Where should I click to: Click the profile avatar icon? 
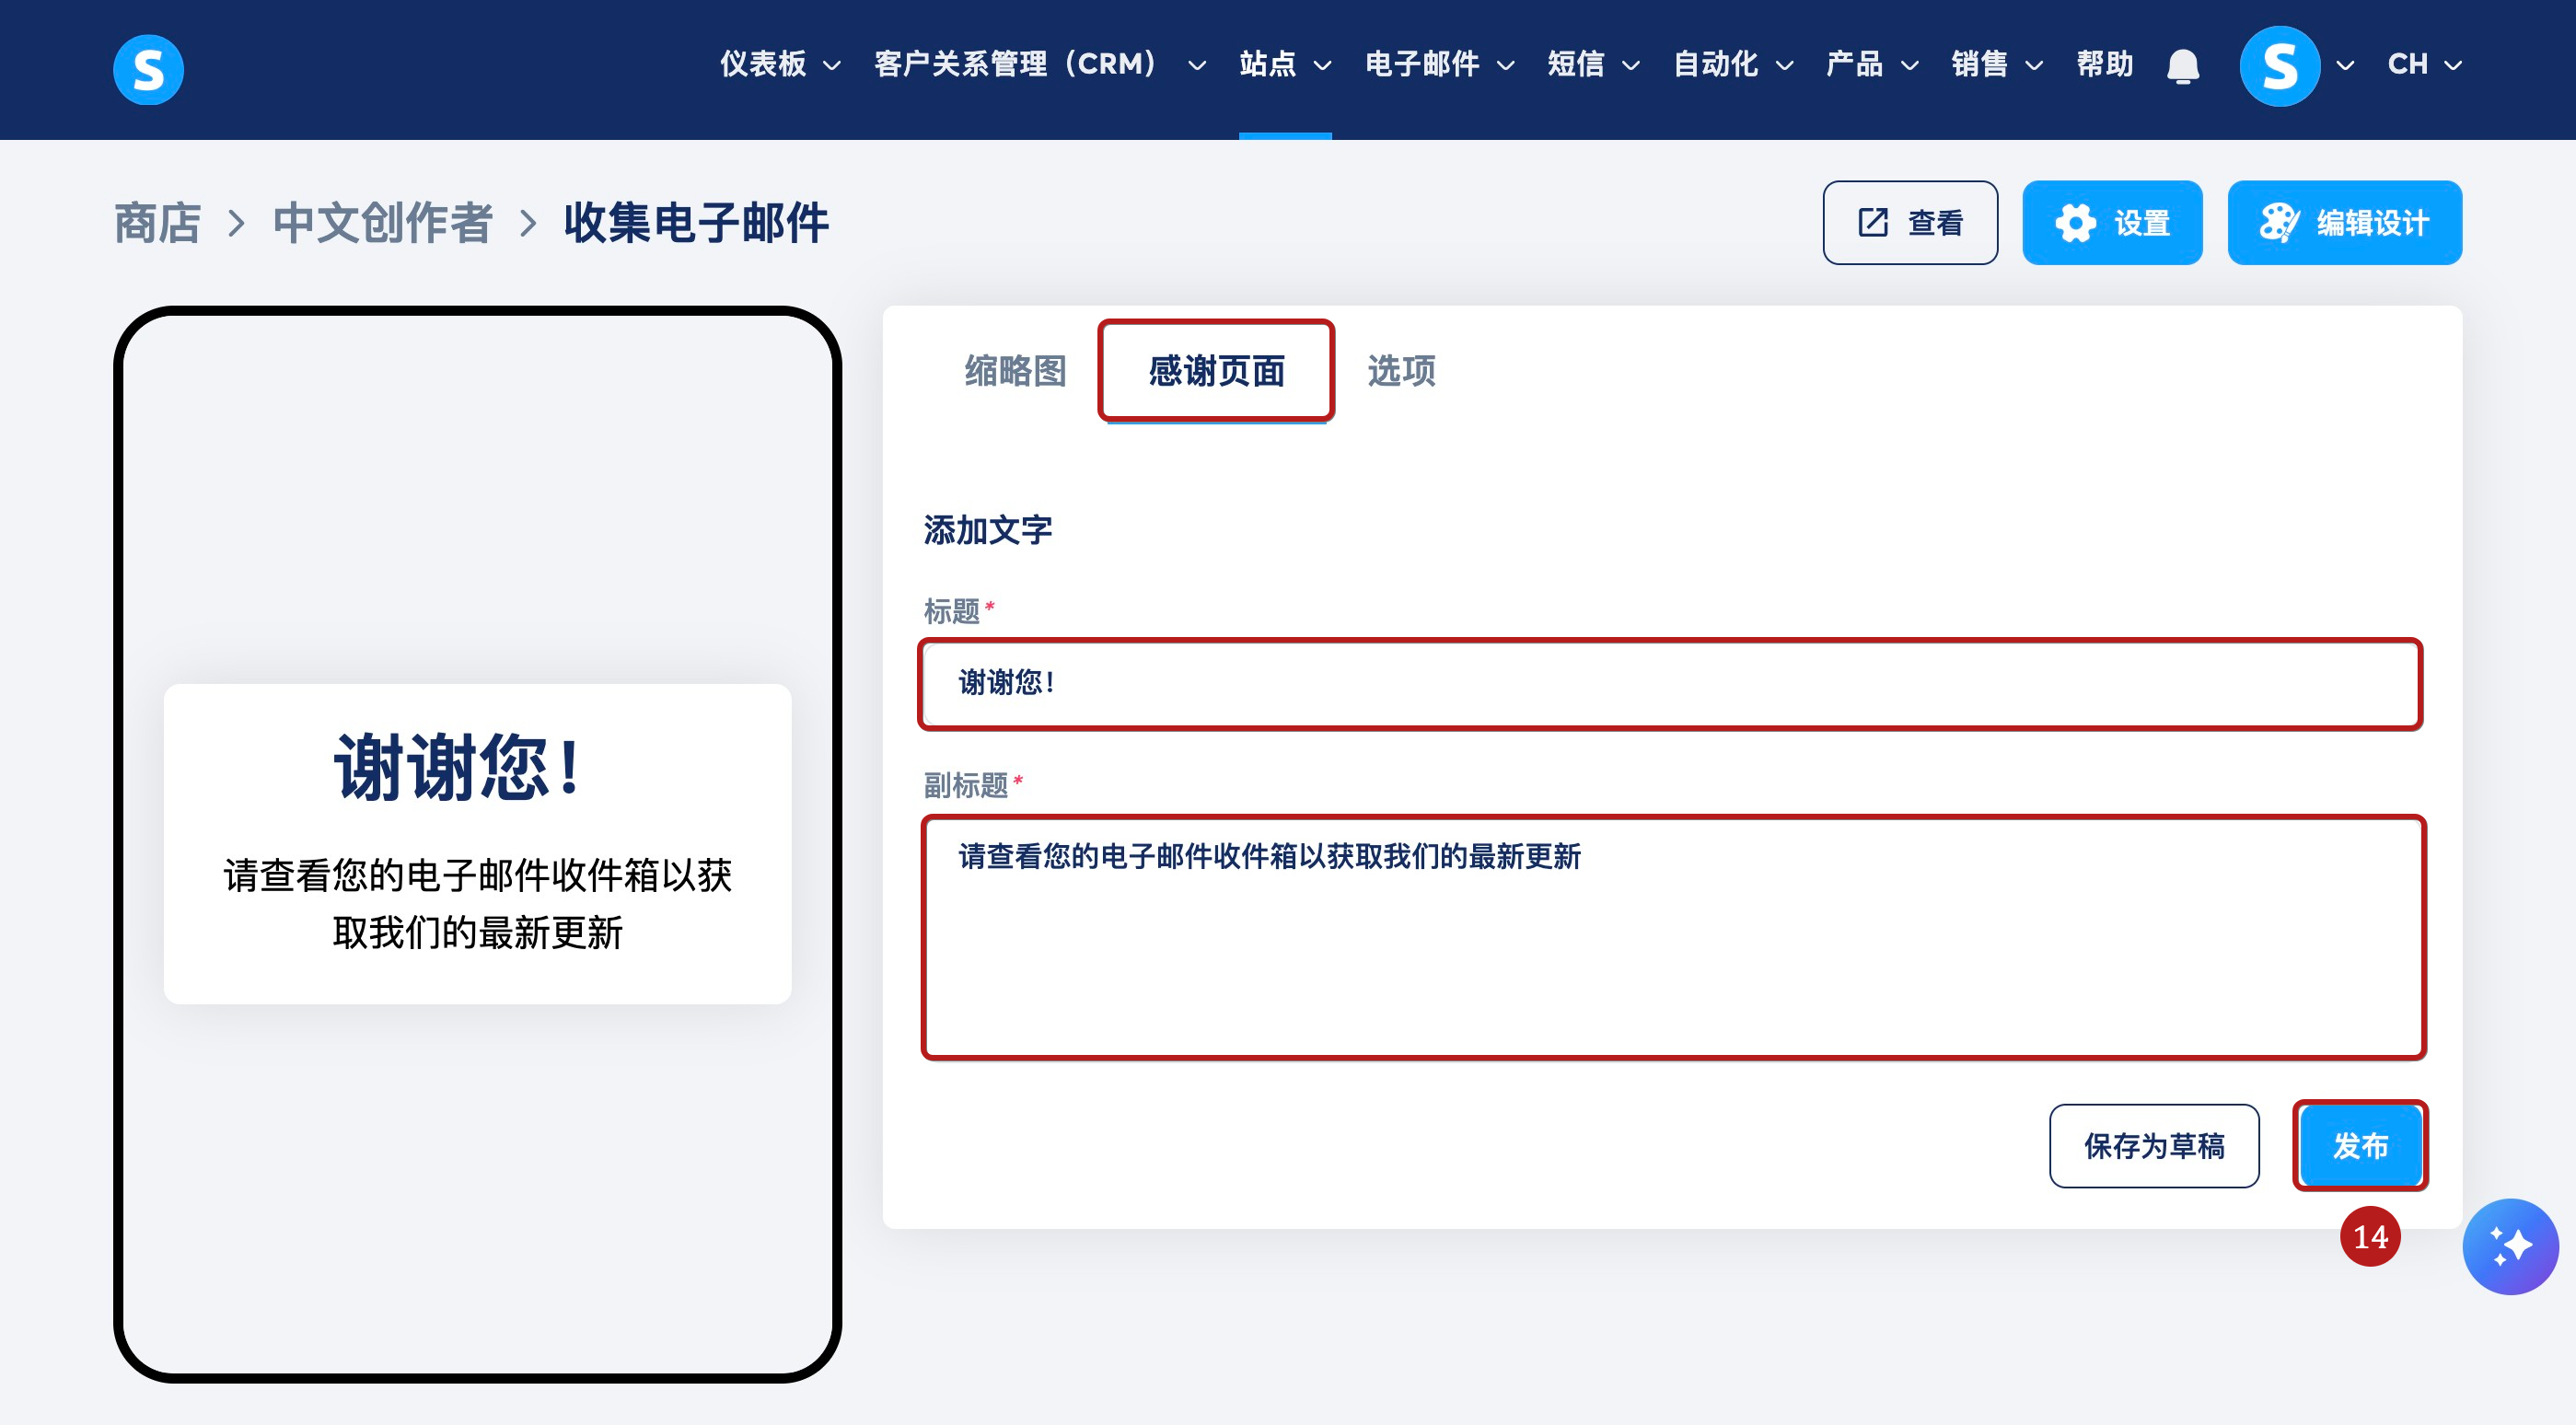[x=2278, y=66]
